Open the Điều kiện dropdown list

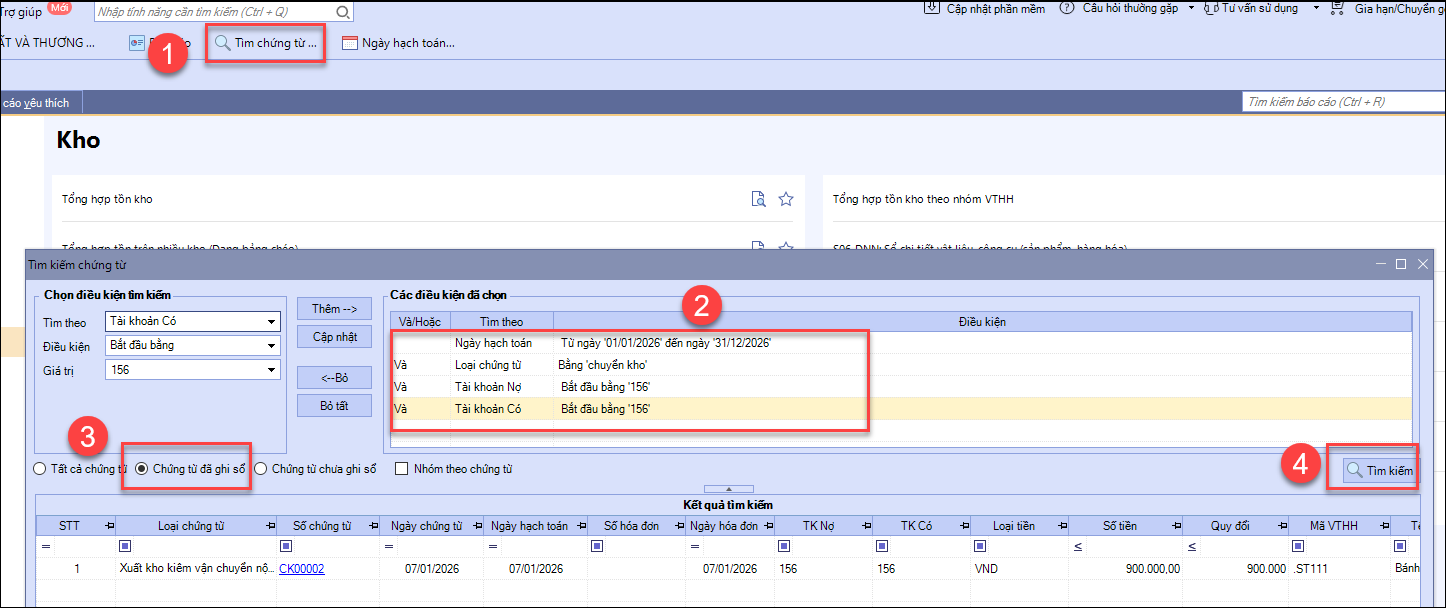click(271, 346)
